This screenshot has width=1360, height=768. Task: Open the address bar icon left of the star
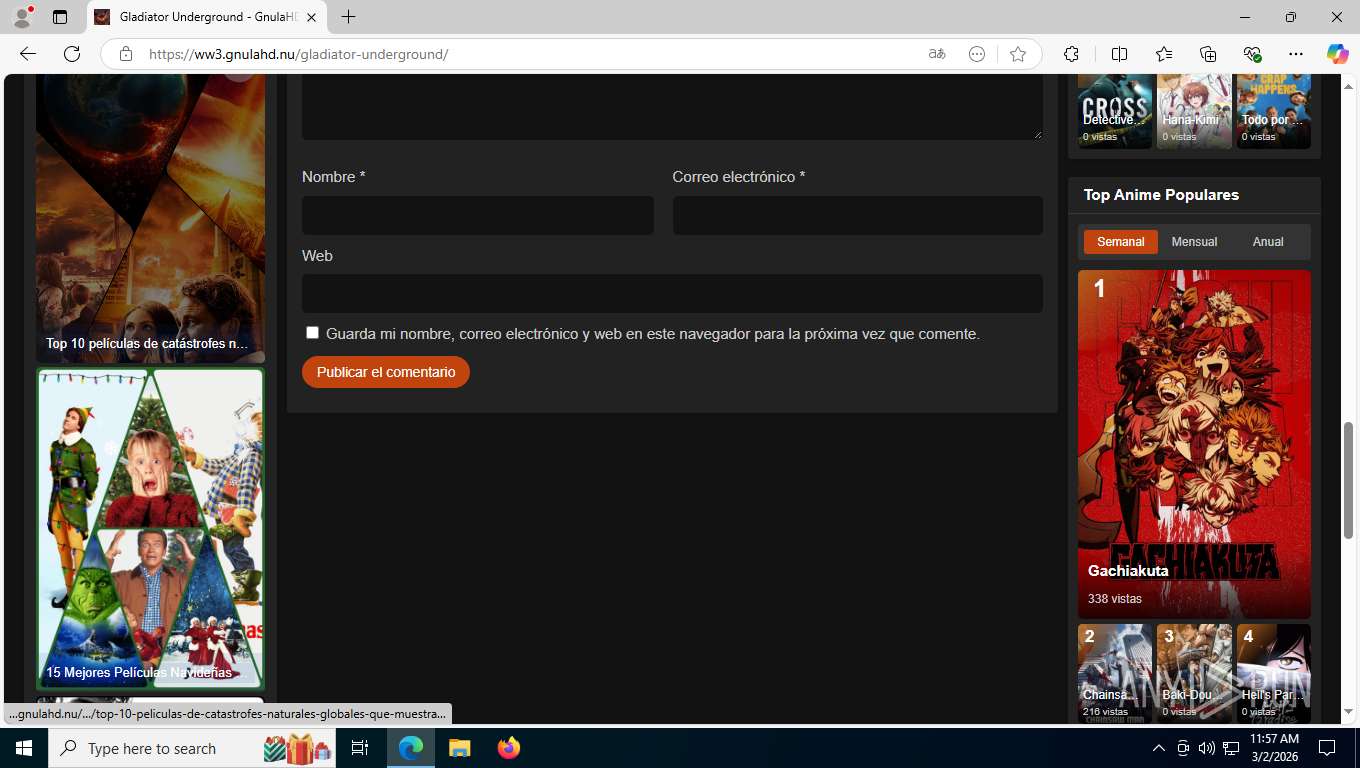point(977,54)
